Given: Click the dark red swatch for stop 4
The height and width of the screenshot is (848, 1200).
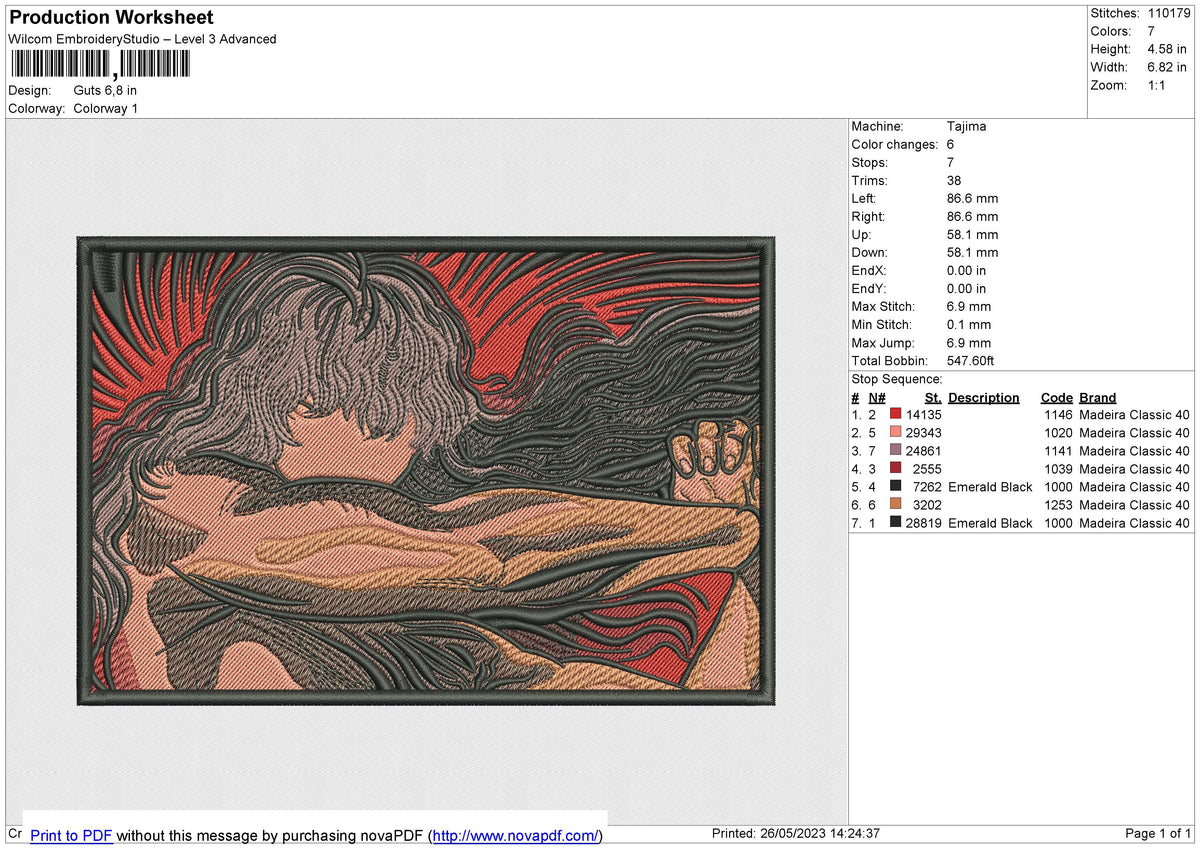Looking at the screenshot, I should [x=896, y=469].
